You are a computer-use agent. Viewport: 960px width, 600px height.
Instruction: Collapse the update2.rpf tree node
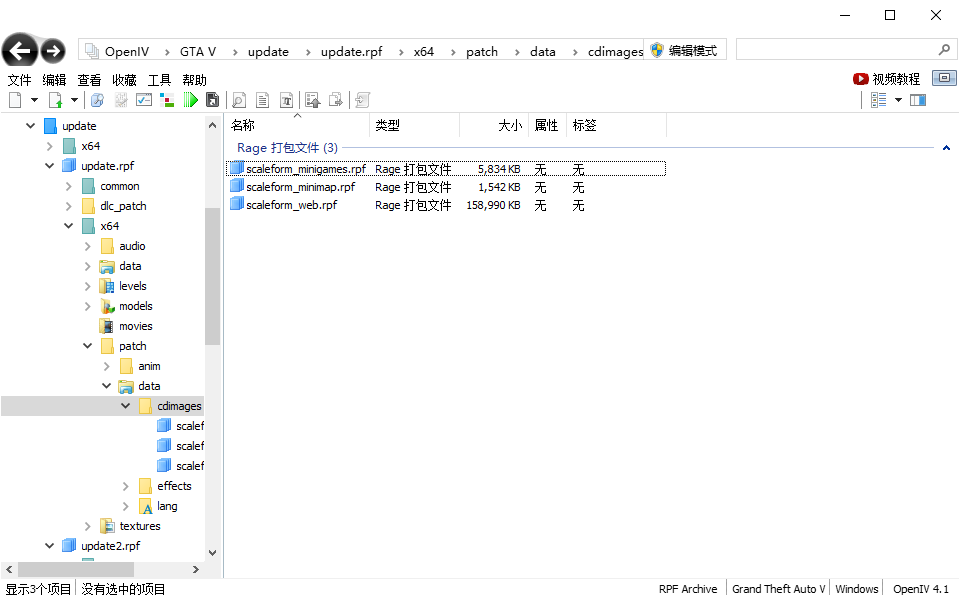pyautogui.click(x=50, y=546)
